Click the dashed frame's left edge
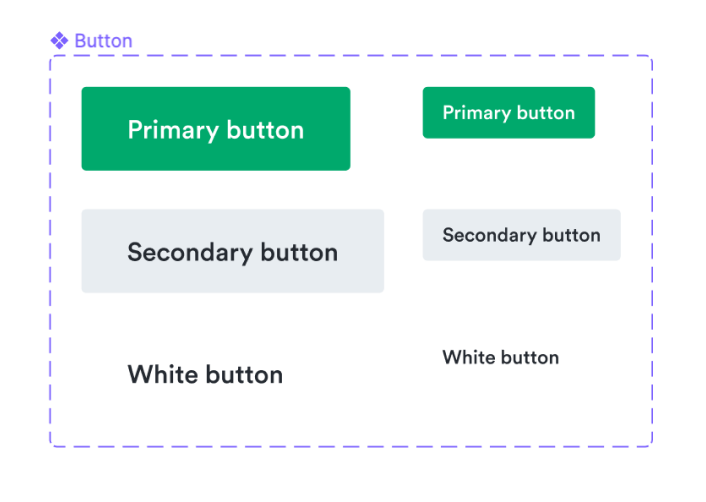 pyautogui.click(x=50, y=251)
